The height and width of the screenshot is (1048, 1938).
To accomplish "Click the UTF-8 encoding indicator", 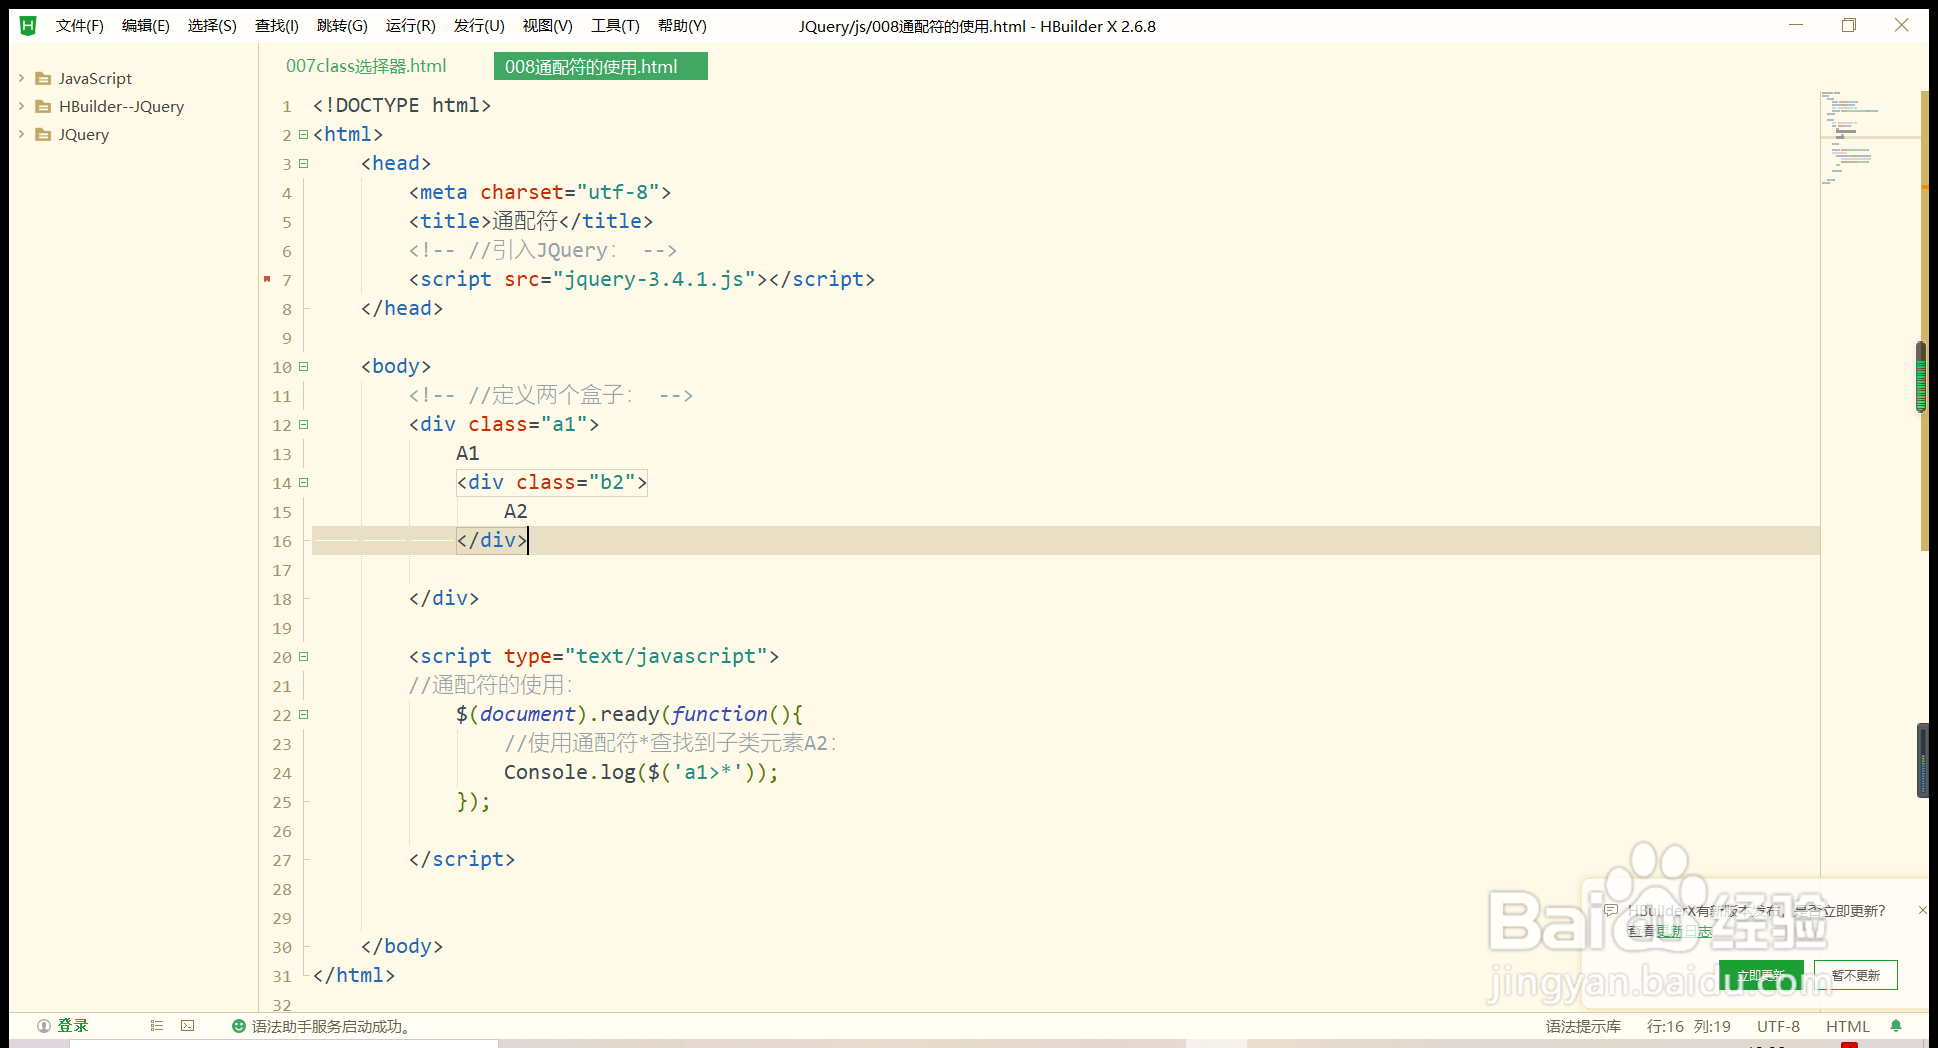I will tap(1778, 1026).
